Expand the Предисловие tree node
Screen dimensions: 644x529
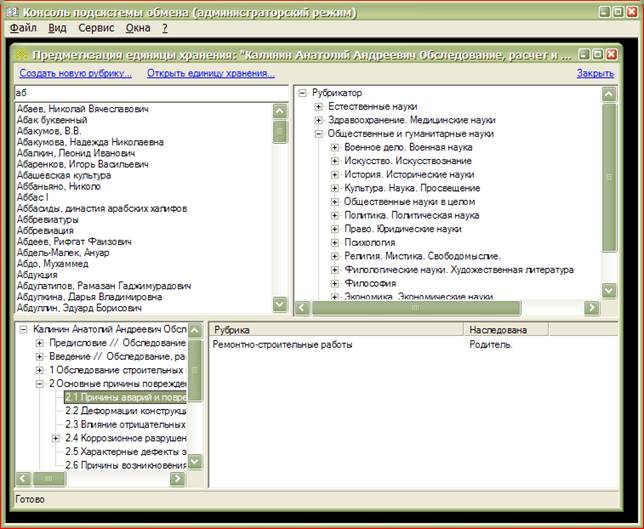coord(39,343)
